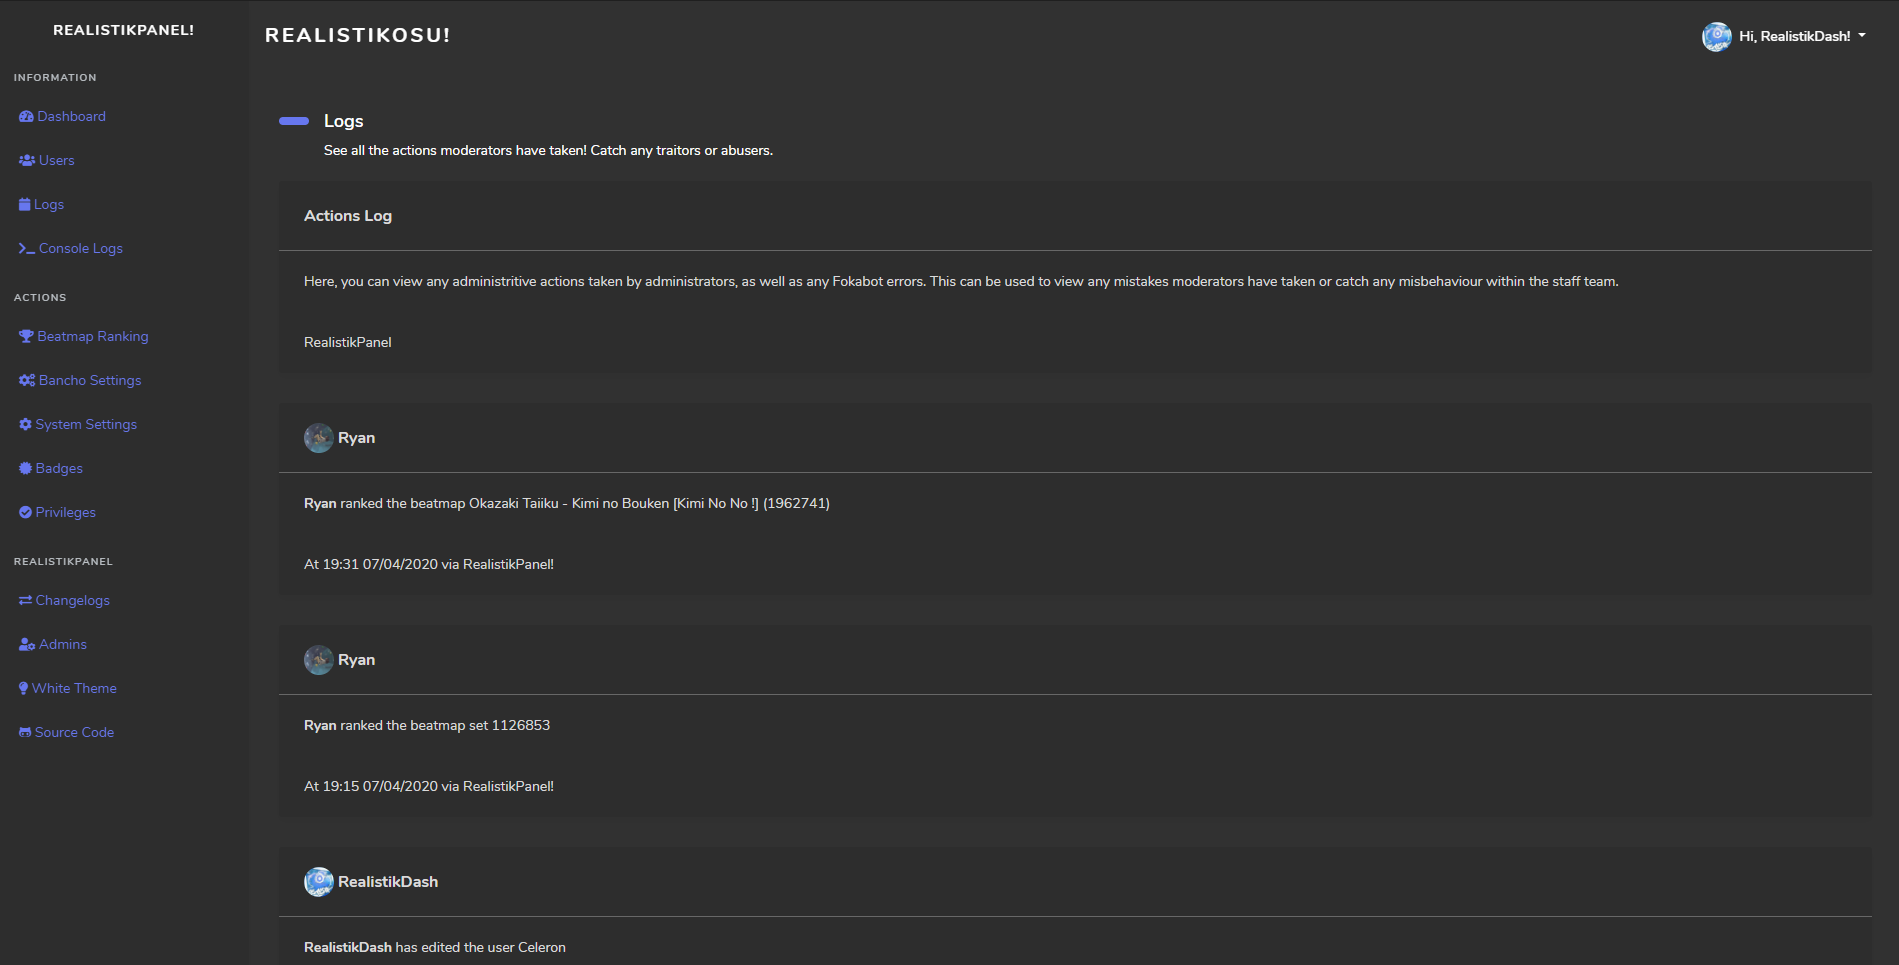Click Ryan's name on the Okazaki Taiiku entry
This screenshot has width=1899, height=965.
(x=357, y=438)
